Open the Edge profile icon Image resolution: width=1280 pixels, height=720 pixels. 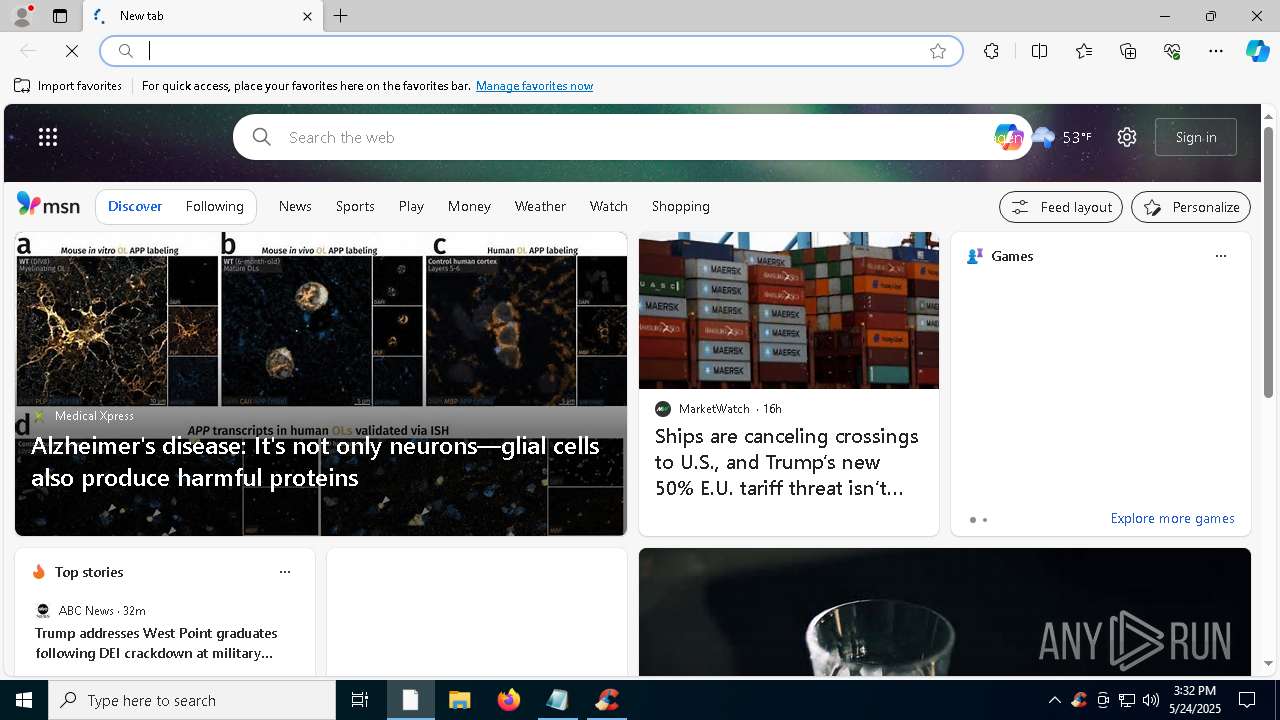tap(21, 16)
